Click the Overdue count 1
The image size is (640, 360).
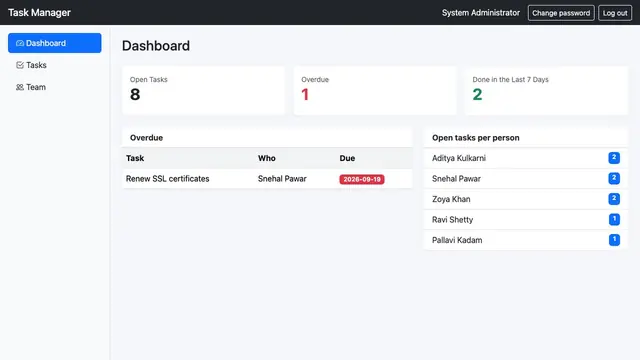[305, 95]
